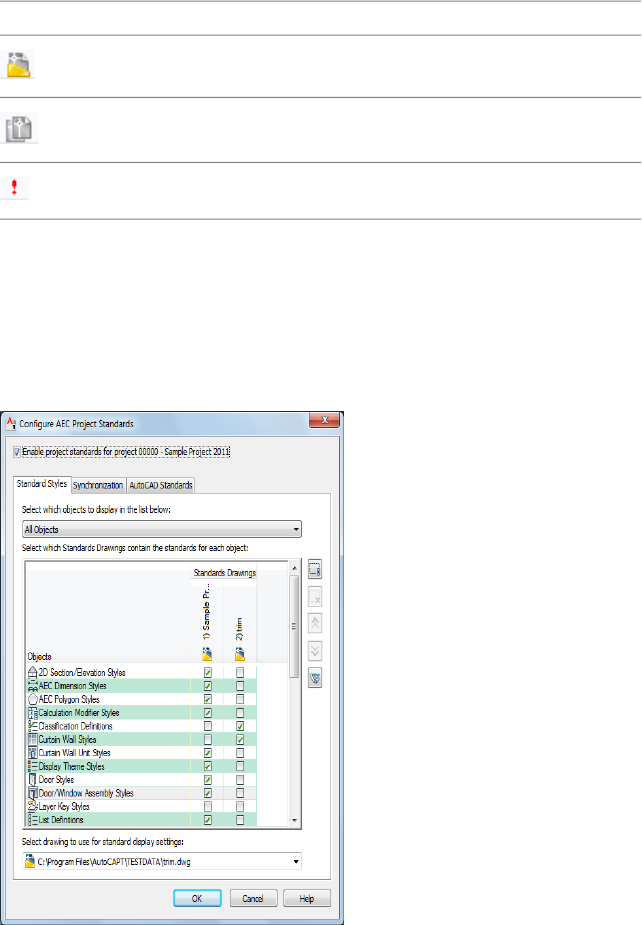Viewport: 642px width, 925px height.
Task: Click the double down-chevron move down button
Action: coord(315,651)
